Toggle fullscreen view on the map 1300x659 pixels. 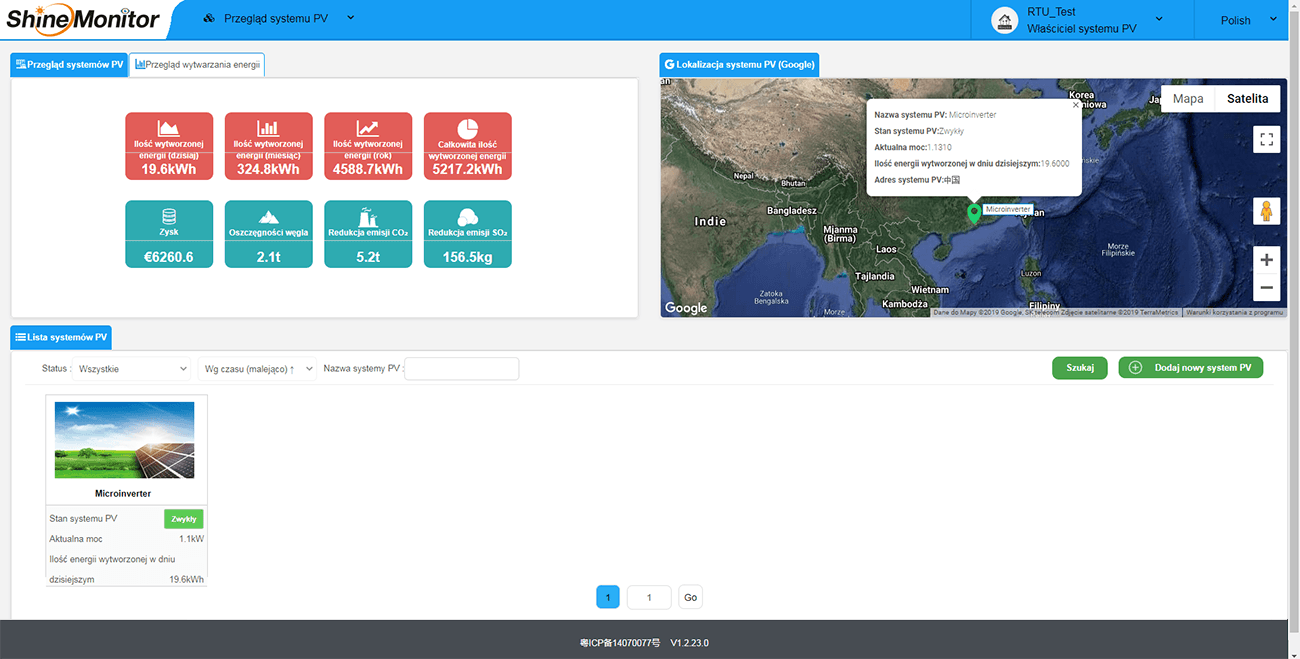pyautogui.click(x=1266, y=139)
